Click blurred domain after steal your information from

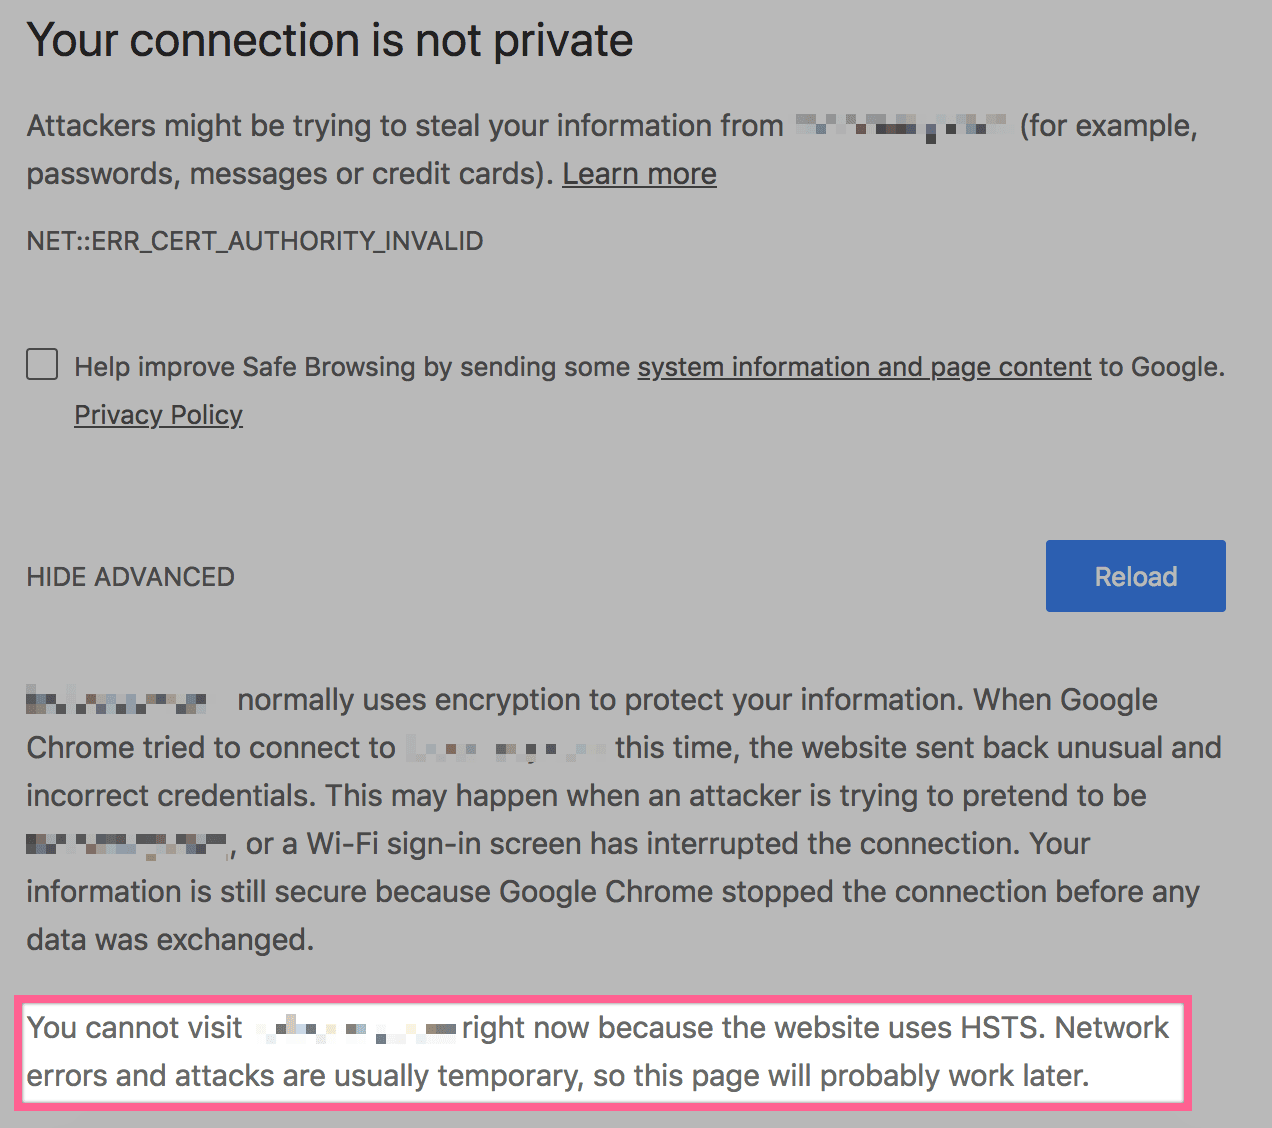click(x=900, y=127)
